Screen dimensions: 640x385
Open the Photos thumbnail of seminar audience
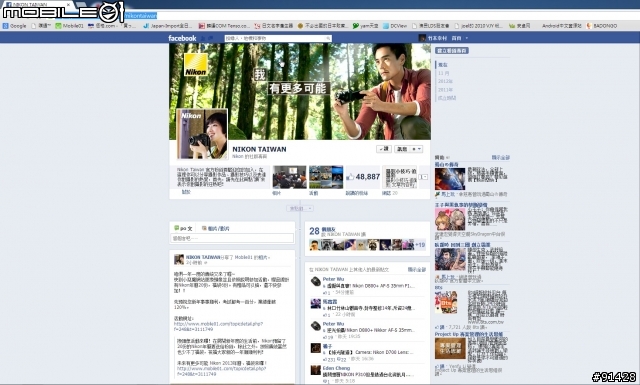coord(289,177)
